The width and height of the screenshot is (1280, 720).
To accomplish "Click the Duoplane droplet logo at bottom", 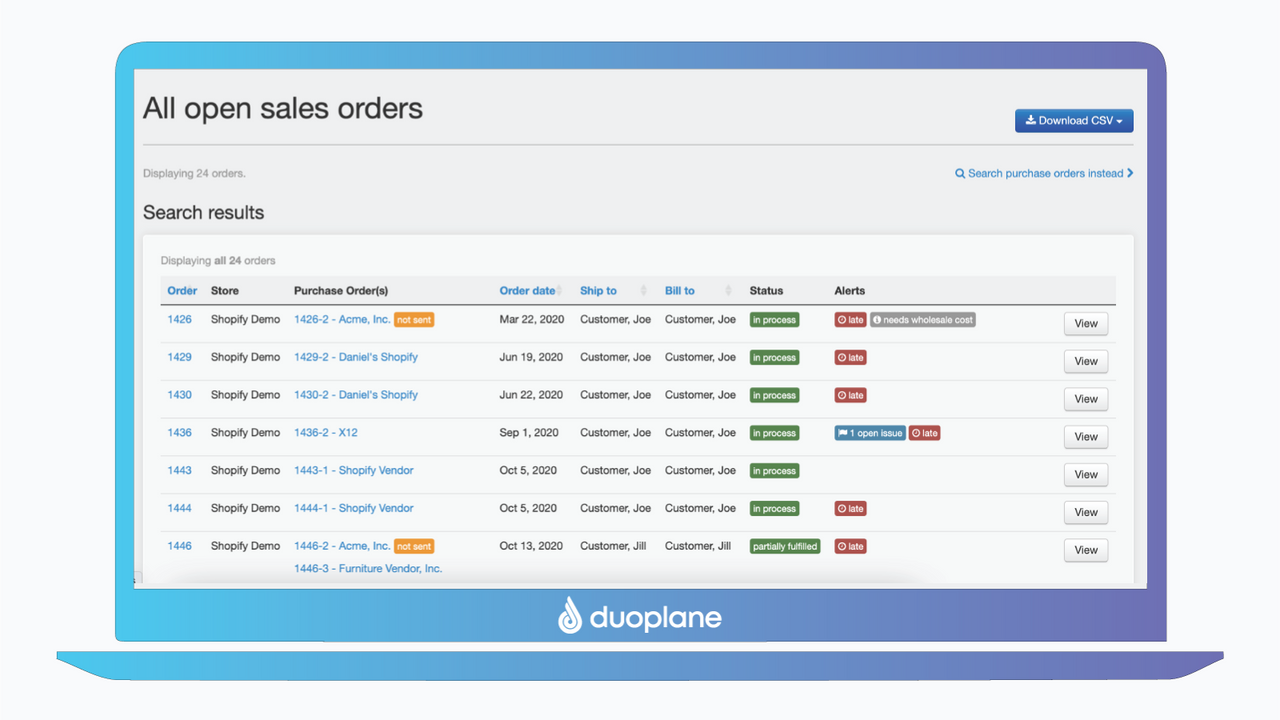I will (570, 616).
